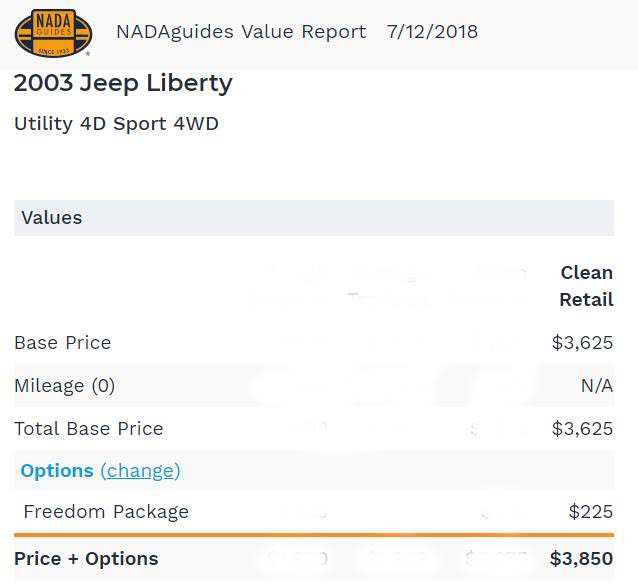
Task: Click the N/A mileage value
Action: coord(596,385)
